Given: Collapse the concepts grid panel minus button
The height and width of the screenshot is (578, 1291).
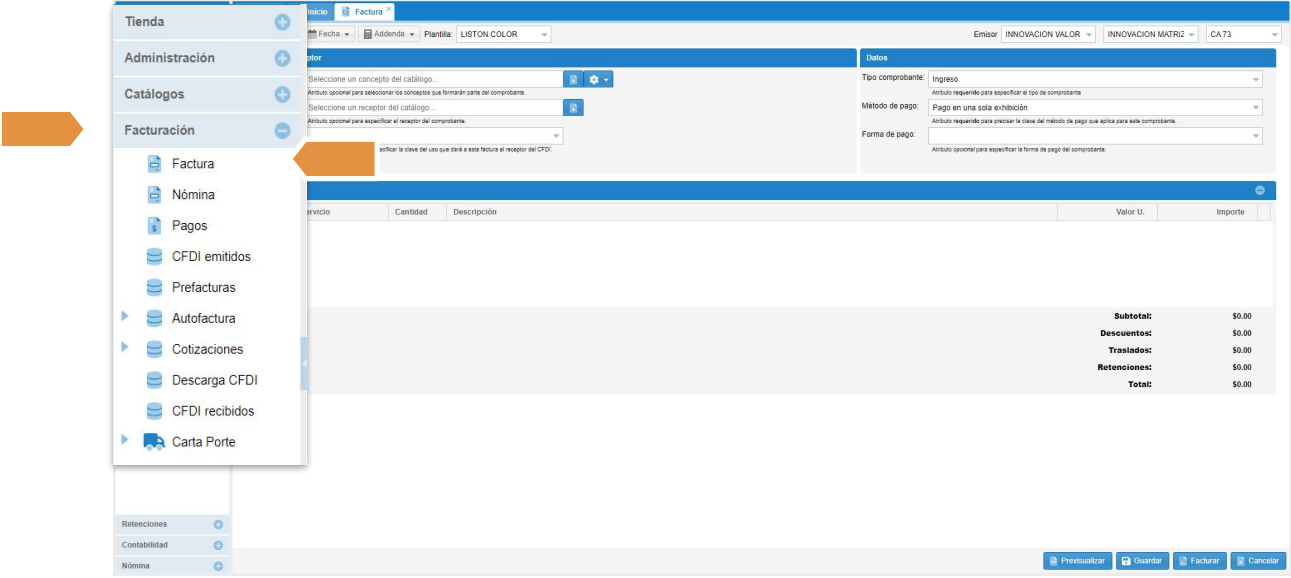Looking at the screenshot, I should click(1260, 190).
